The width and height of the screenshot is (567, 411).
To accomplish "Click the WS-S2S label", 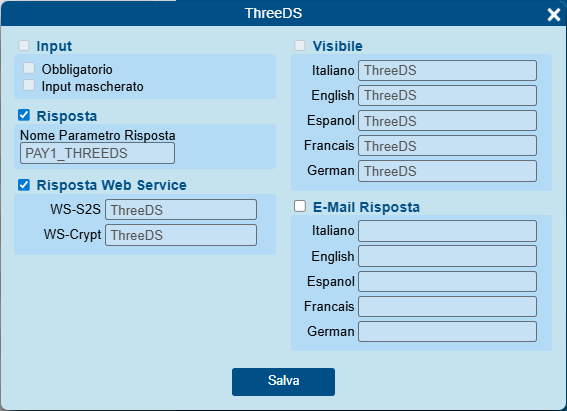I will pos(76,209).
